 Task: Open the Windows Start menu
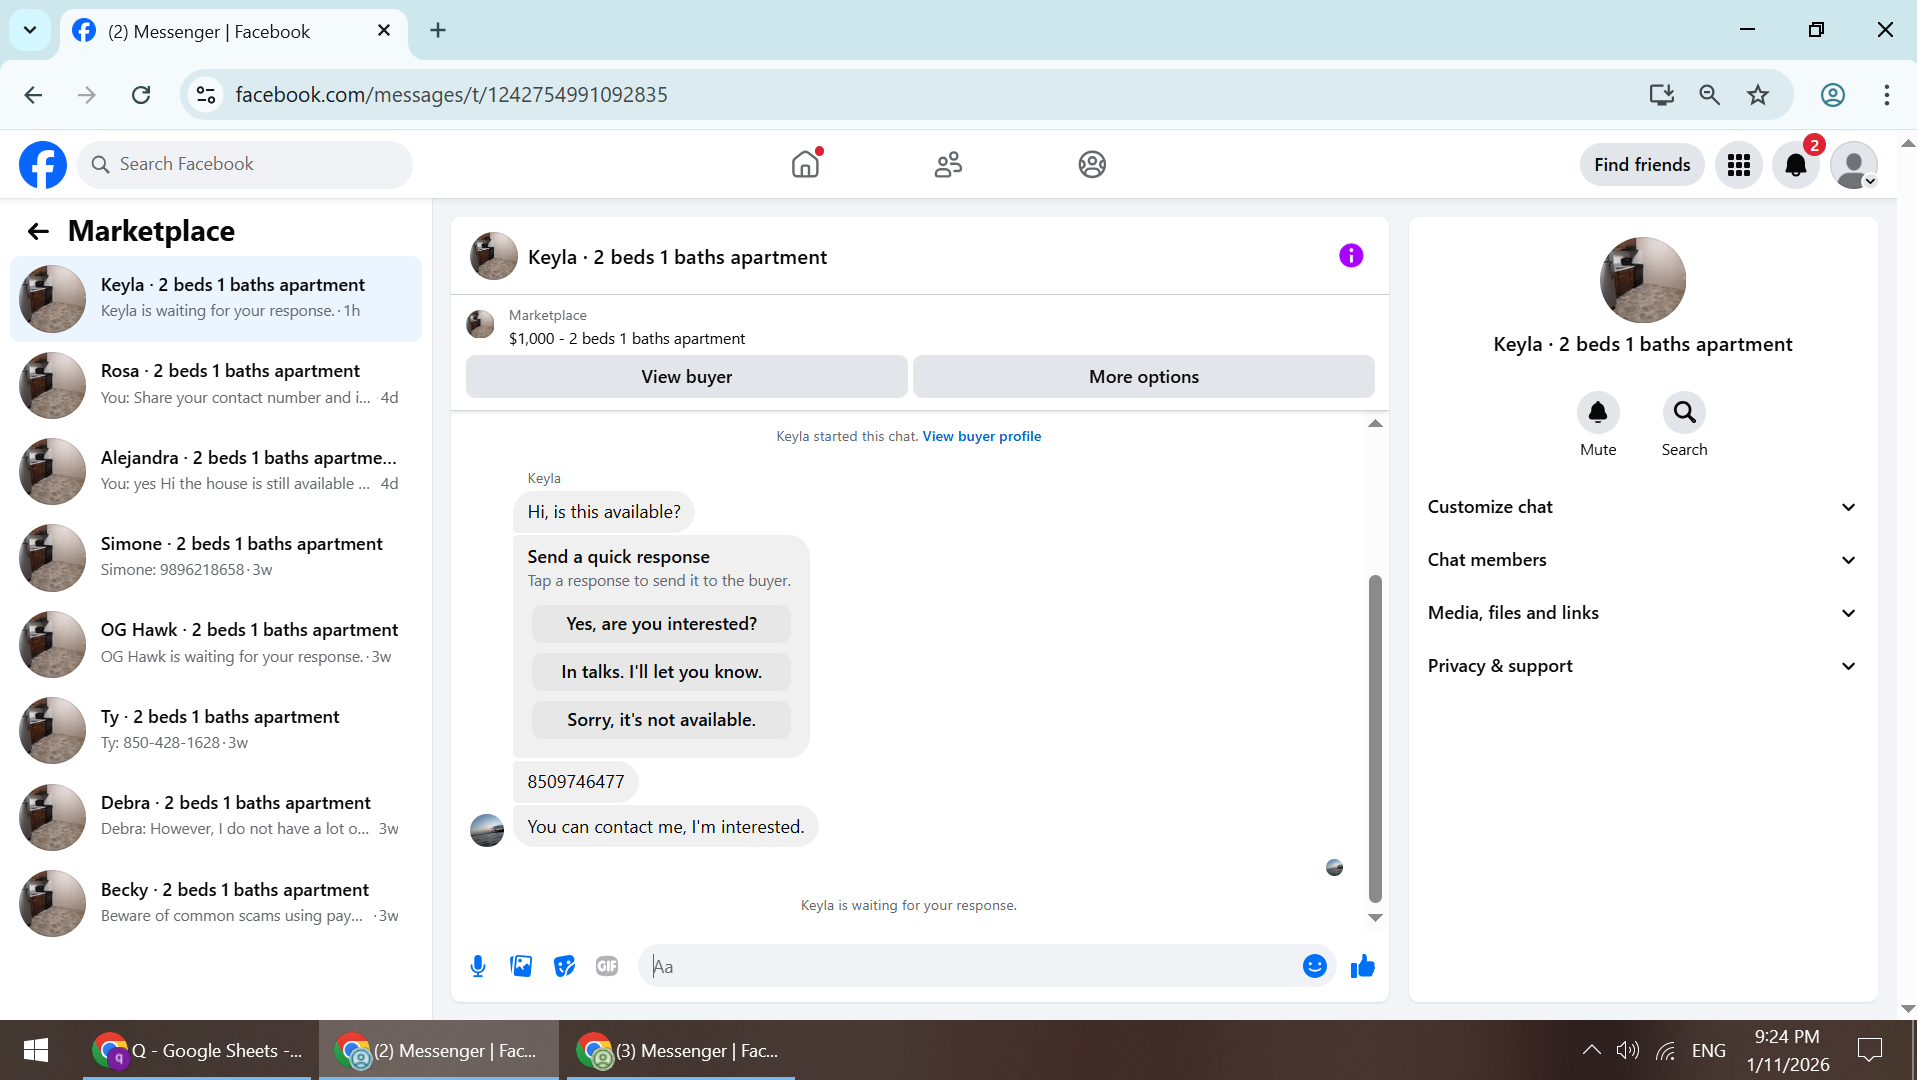click(36, 1050)
